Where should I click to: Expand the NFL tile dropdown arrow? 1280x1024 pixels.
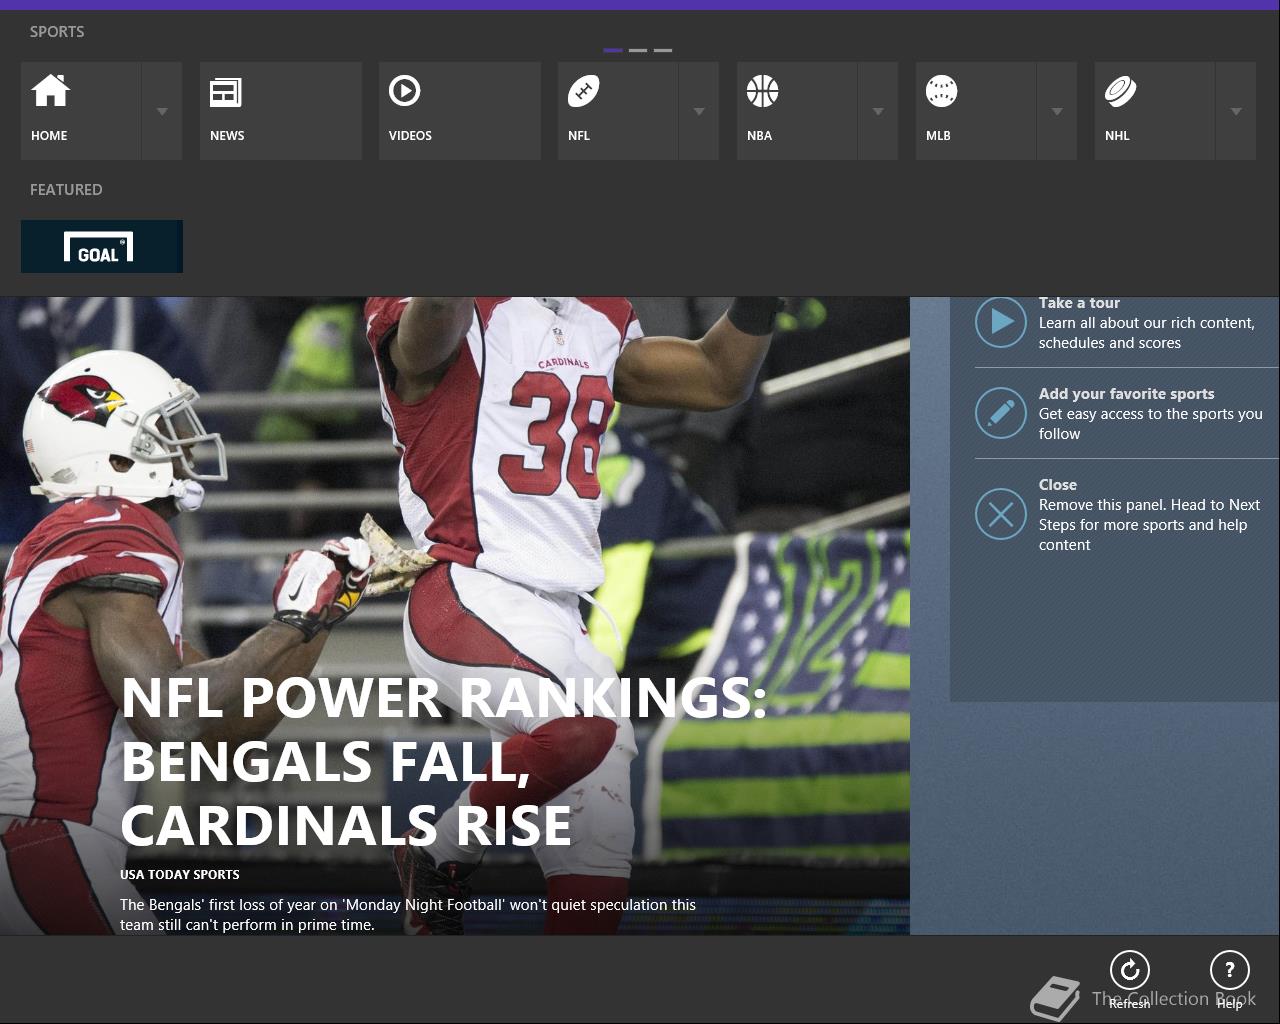[x=699, y=111]
